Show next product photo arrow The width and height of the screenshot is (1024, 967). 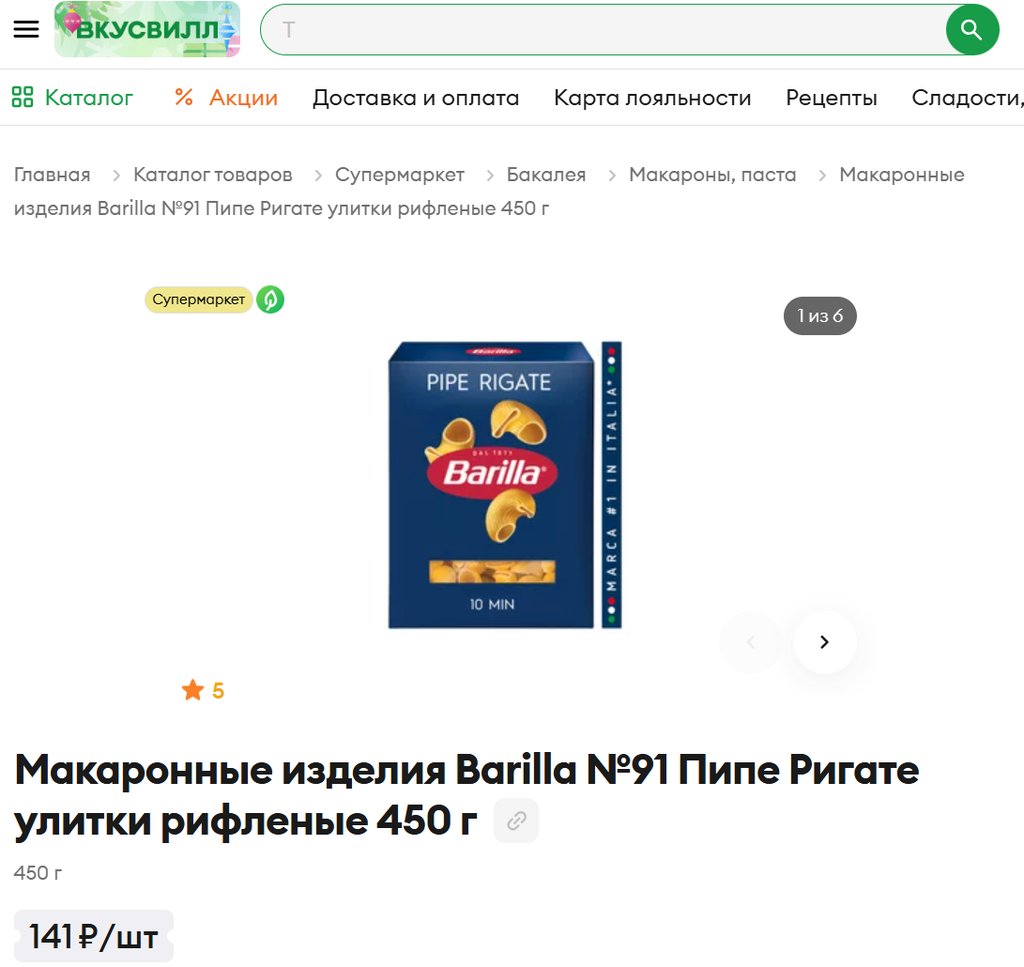pyautogui.click(x=824, y=642)
